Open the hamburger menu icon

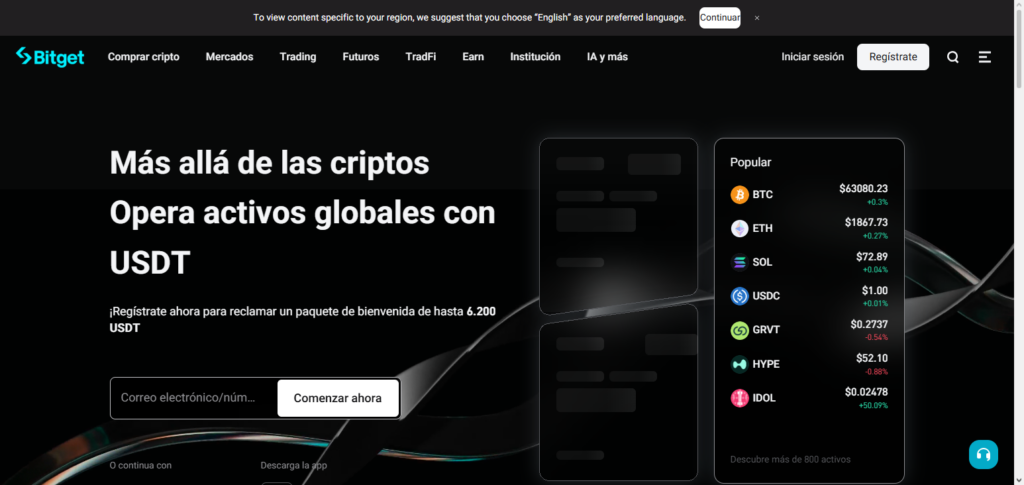(x=985, y=57)
